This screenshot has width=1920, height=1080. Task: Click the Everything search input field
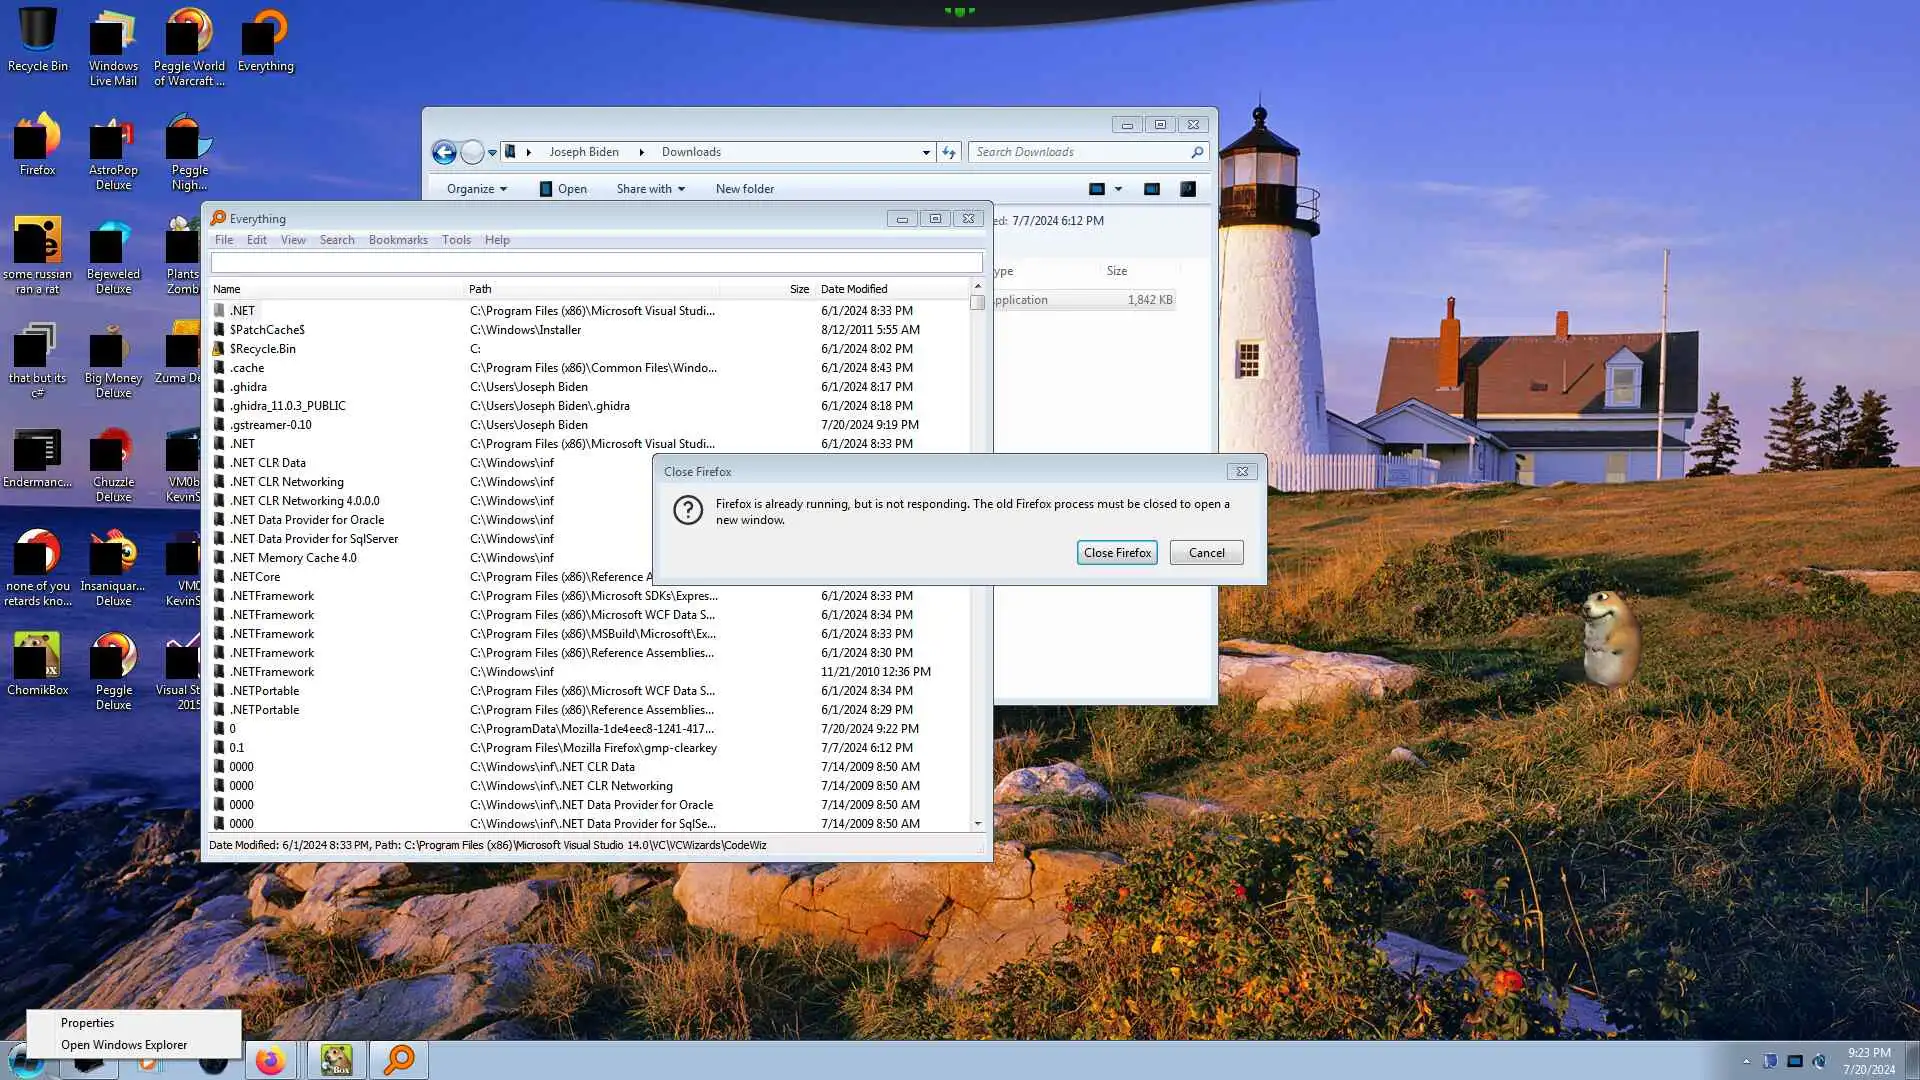tap(596, 263)
